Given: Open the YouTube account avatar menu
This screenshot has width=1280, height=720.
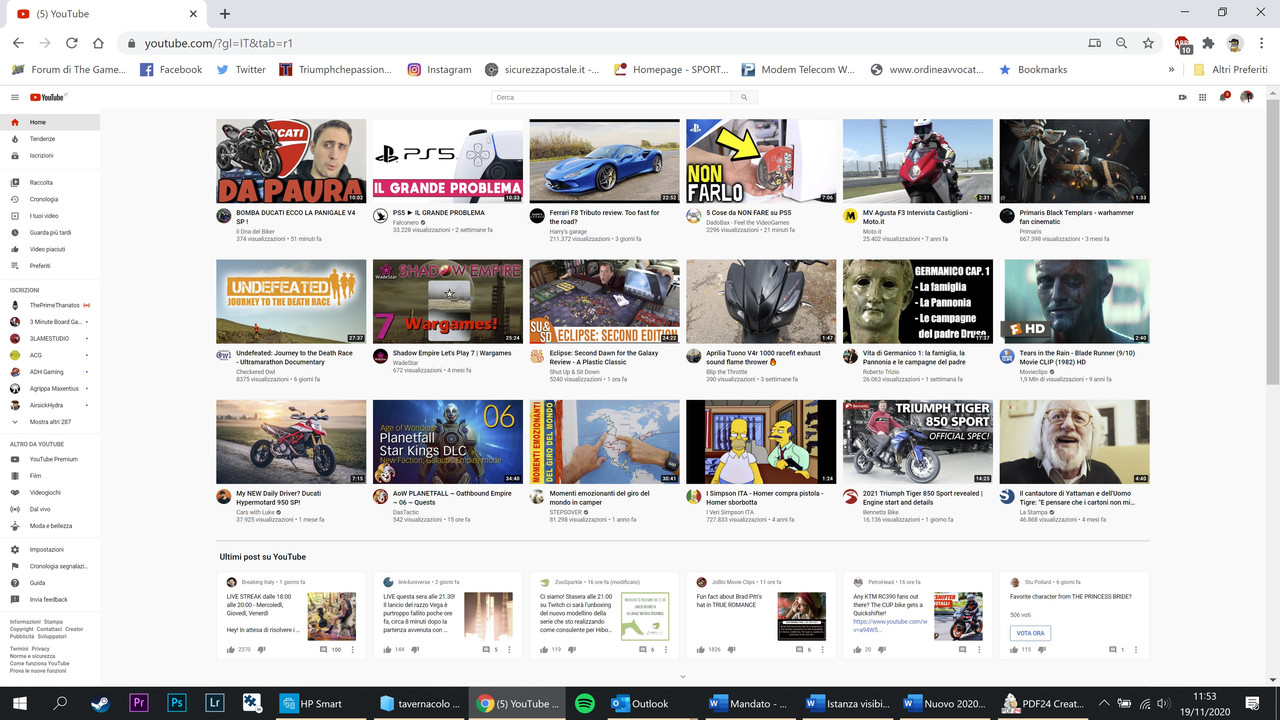Looking at the screenshot, I should 1246,97.
